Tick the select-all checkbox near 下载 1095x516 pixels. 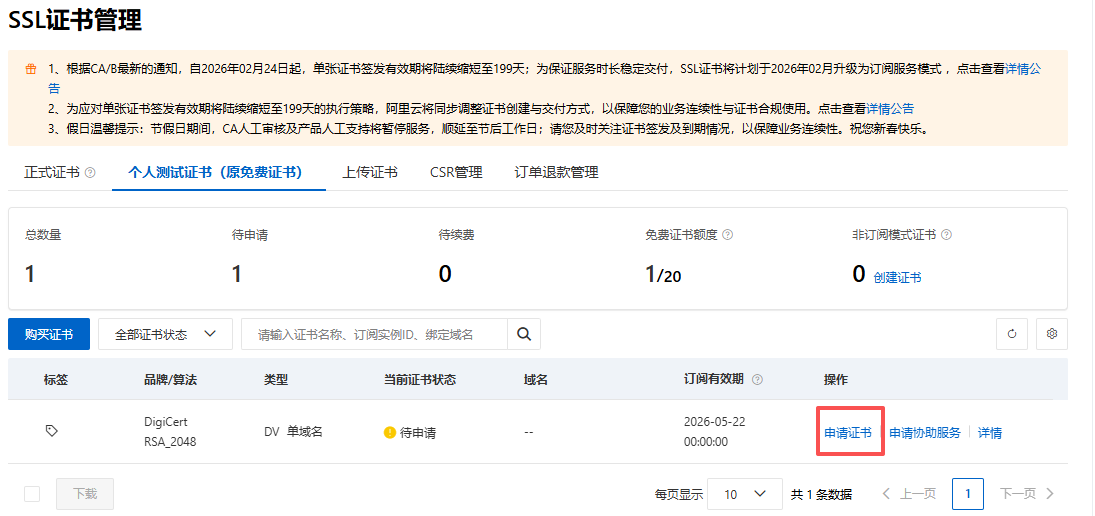pos(32,494)
